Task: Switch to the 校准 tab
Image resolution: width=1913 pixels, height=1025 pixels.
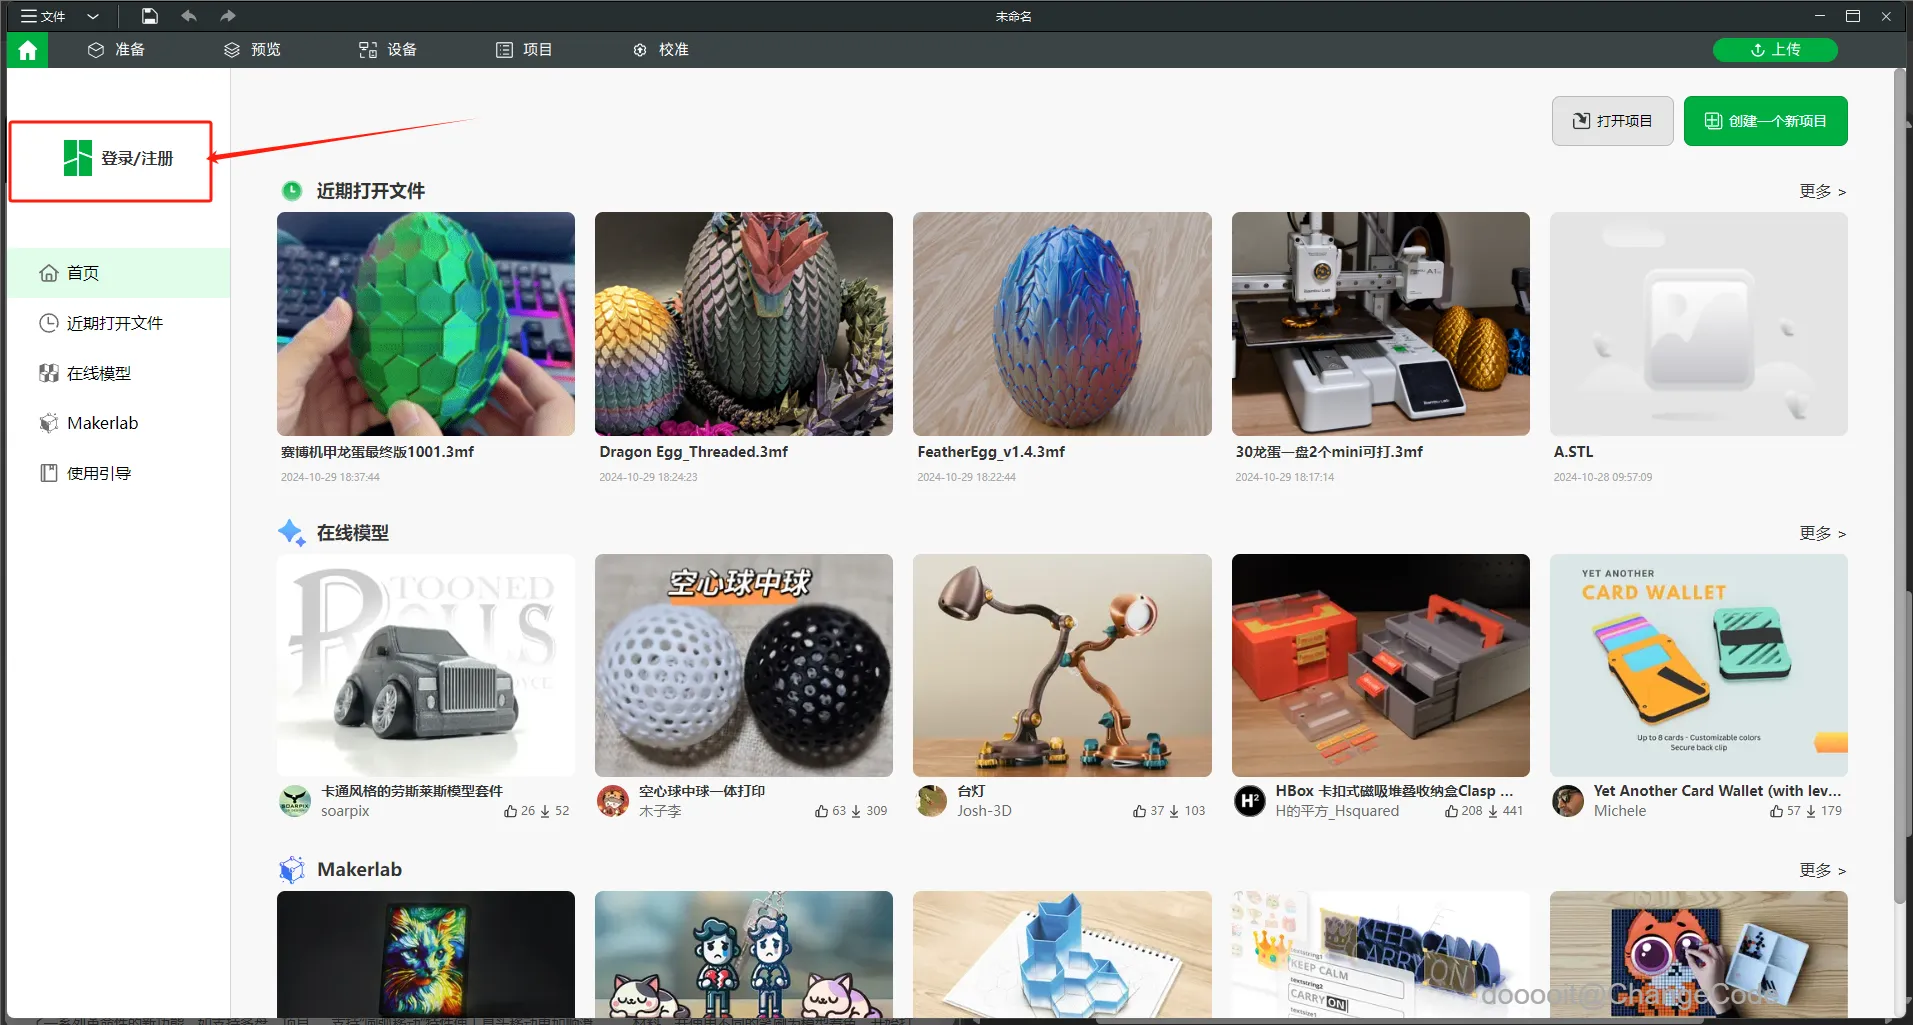Action: tap(661, 50)
